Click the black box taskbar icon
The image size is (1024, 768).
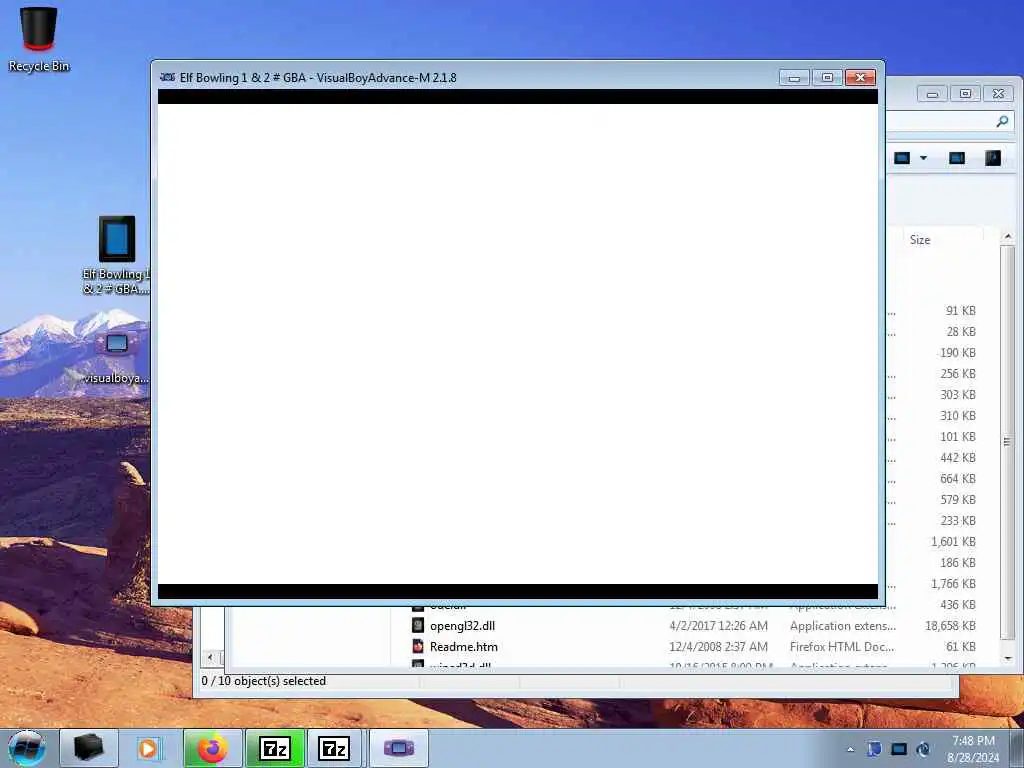click(x=89, y=748)
